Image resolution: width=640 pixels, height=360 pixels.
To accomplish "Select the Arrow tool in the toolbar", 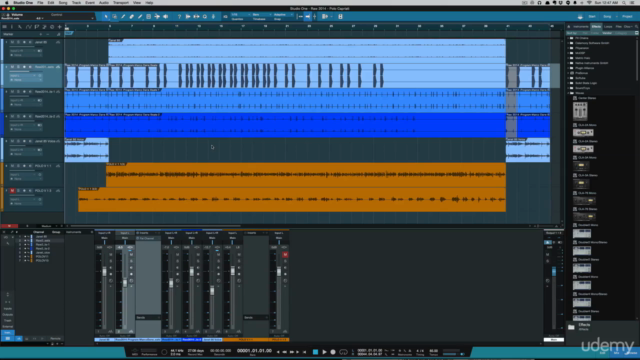I will click(106, 17).
